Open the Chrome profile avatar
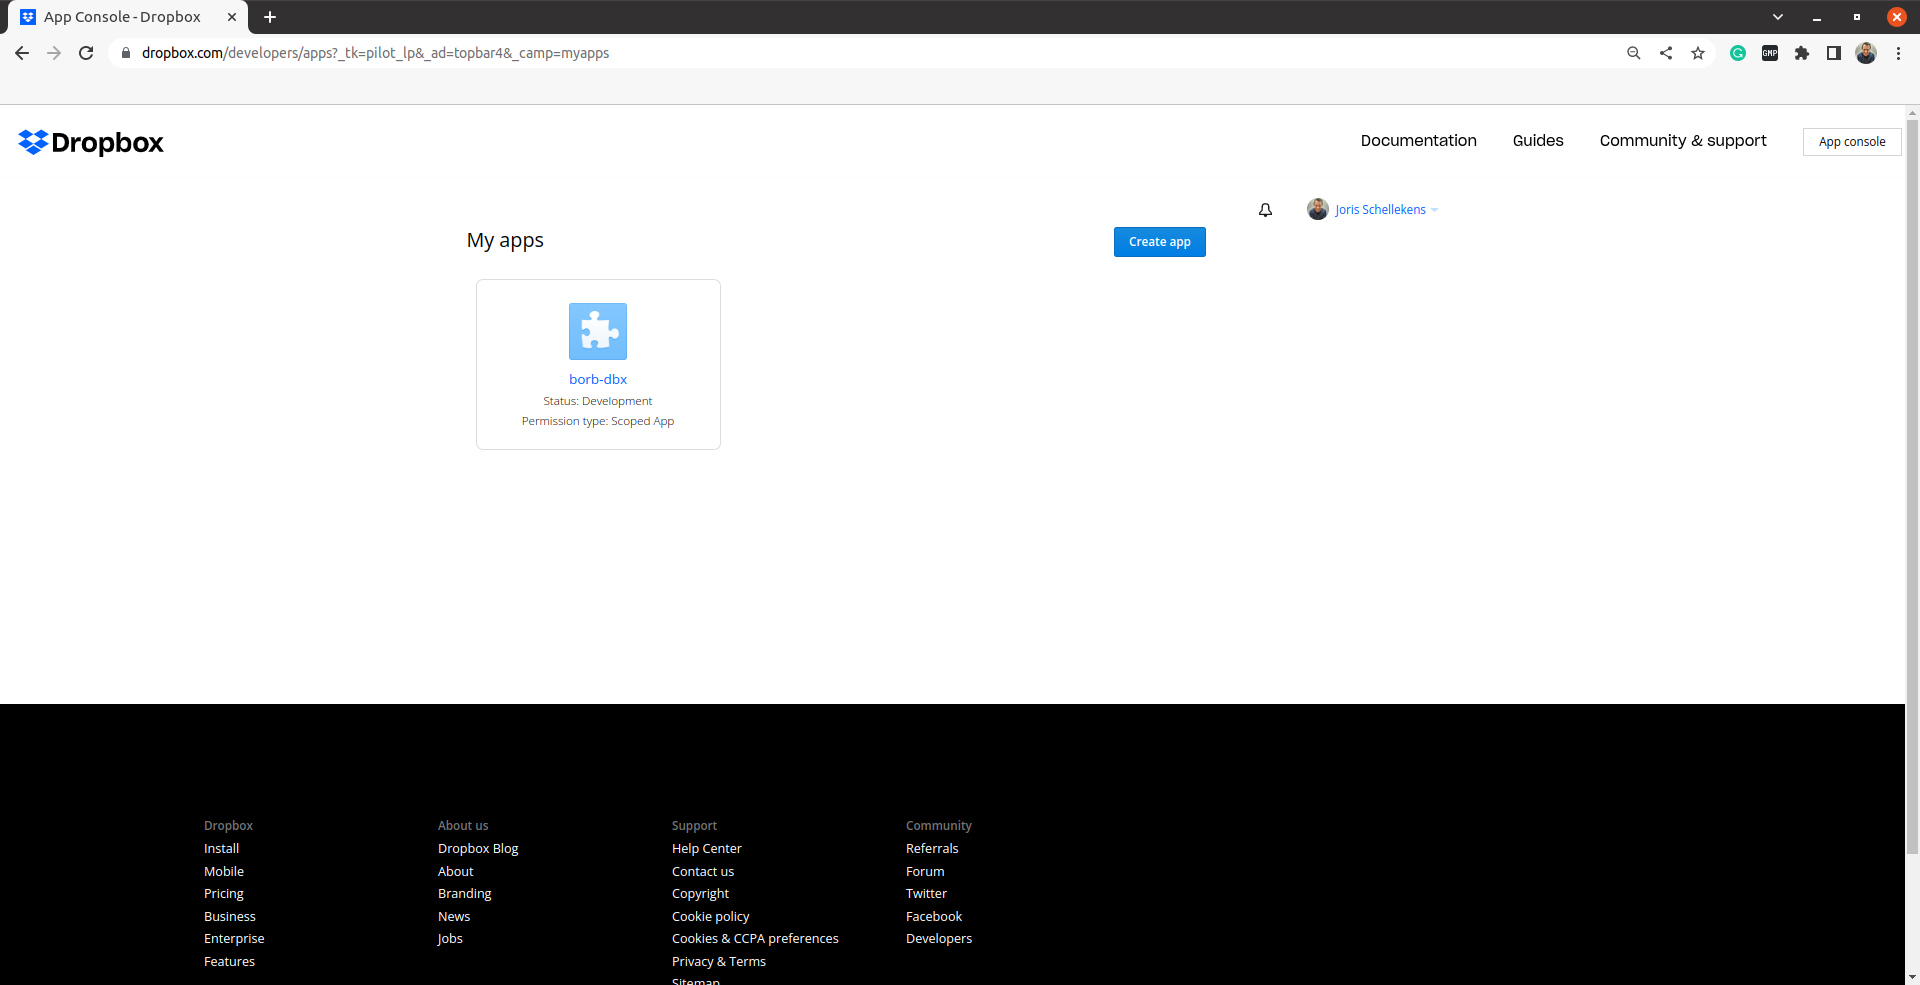 click(1866, 53)
